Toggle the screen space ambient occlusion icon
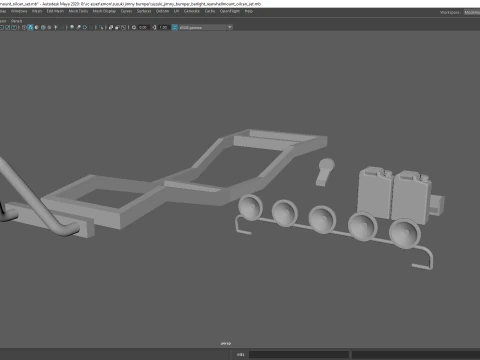This screenshot has height=360, width=480. 72,27
